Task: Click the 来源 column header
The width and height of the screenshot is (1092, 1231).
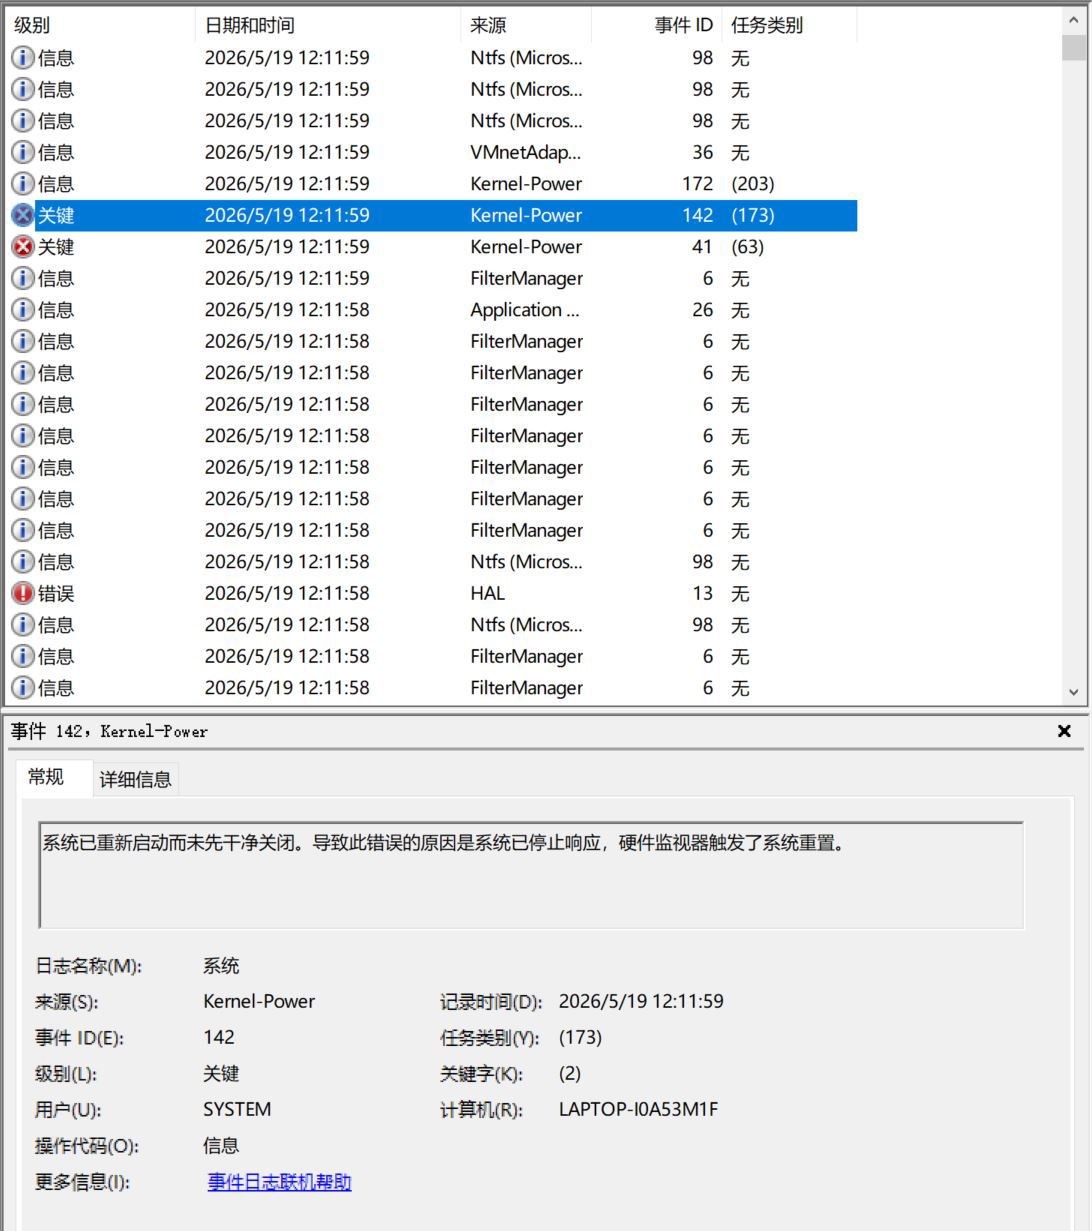Action: [x=526, y=26]
